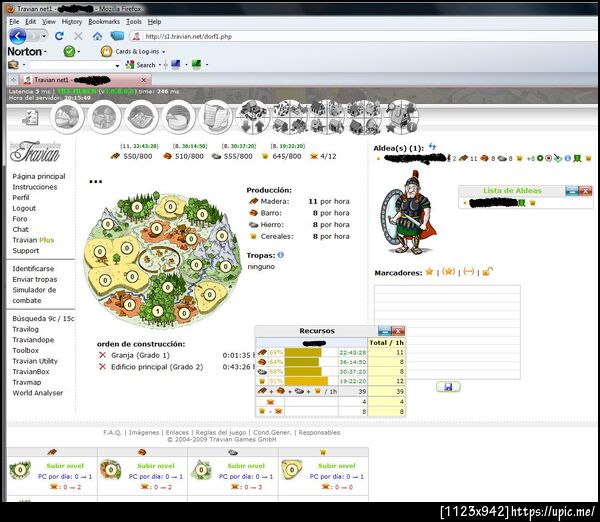Open the History menu

(x=72, y=22)
